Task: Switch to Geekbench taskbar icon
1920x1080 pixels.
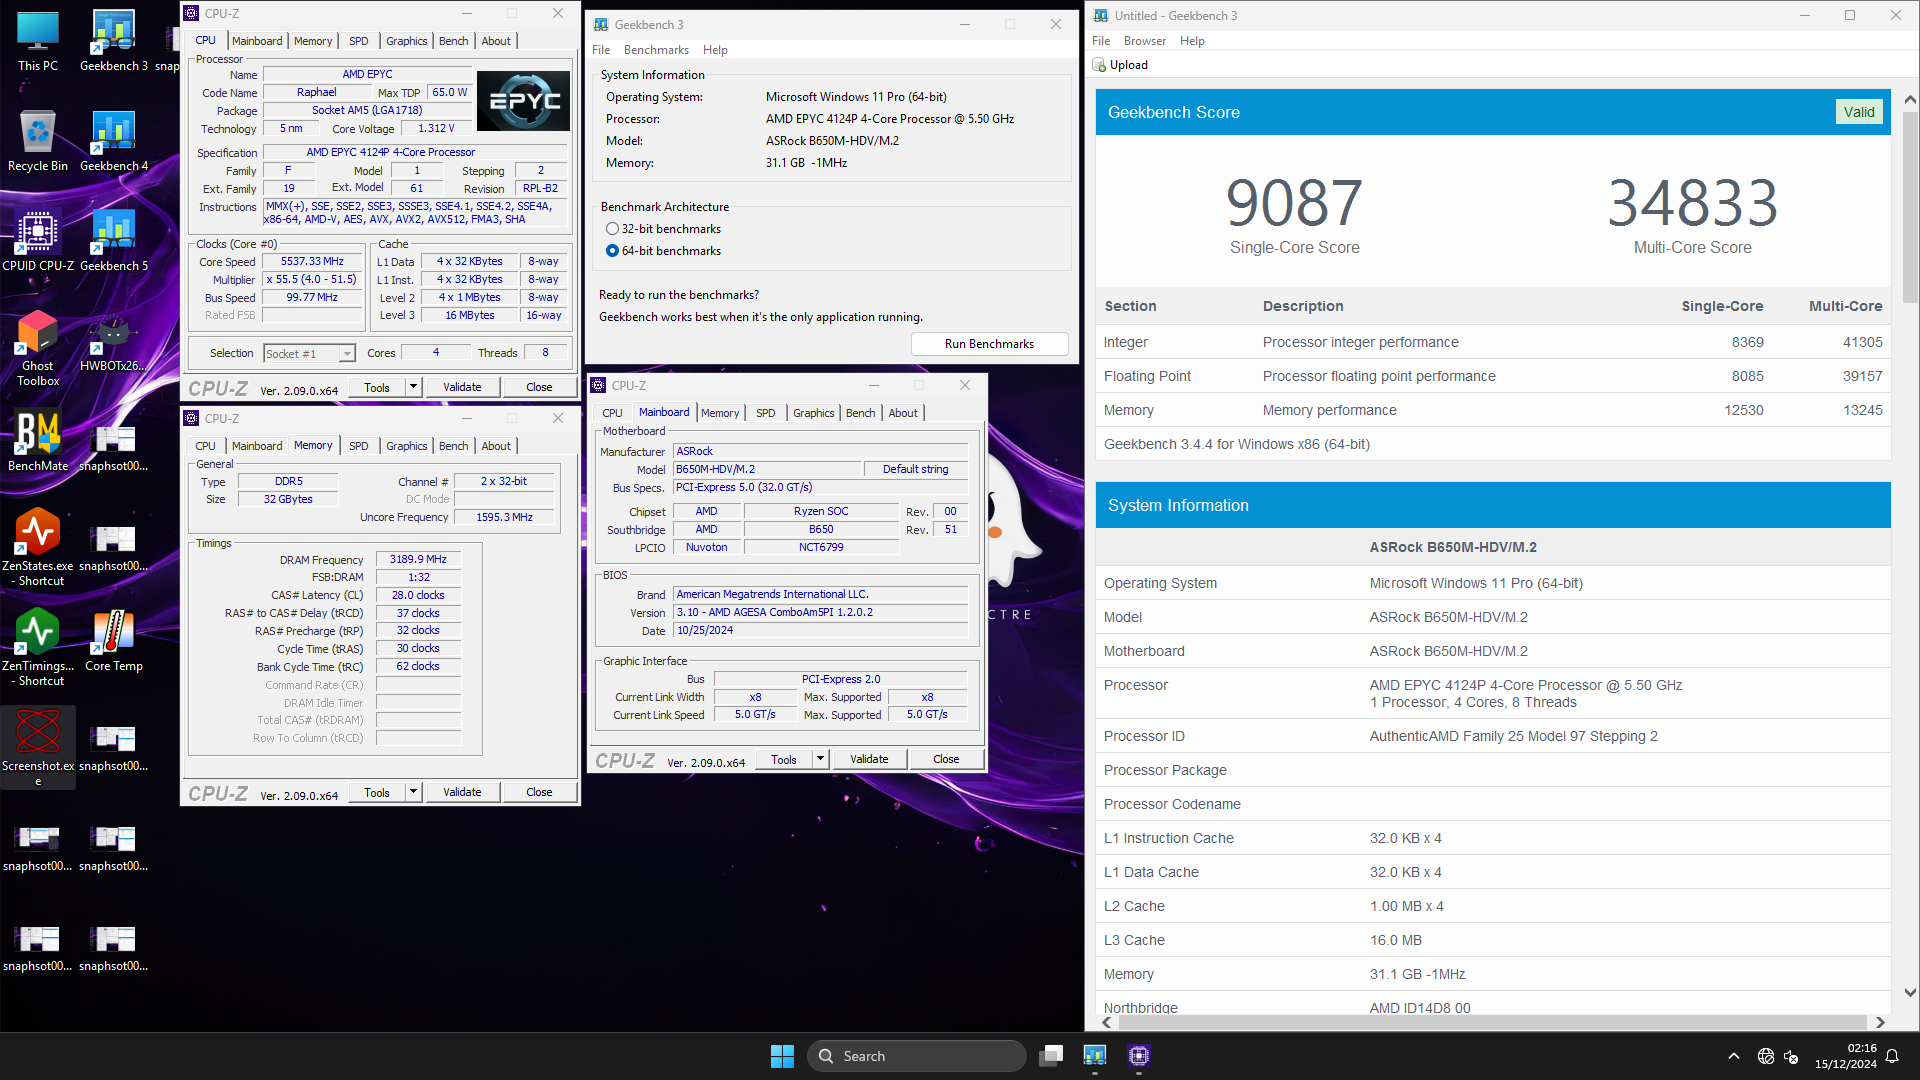Action: [1095, 1056]
